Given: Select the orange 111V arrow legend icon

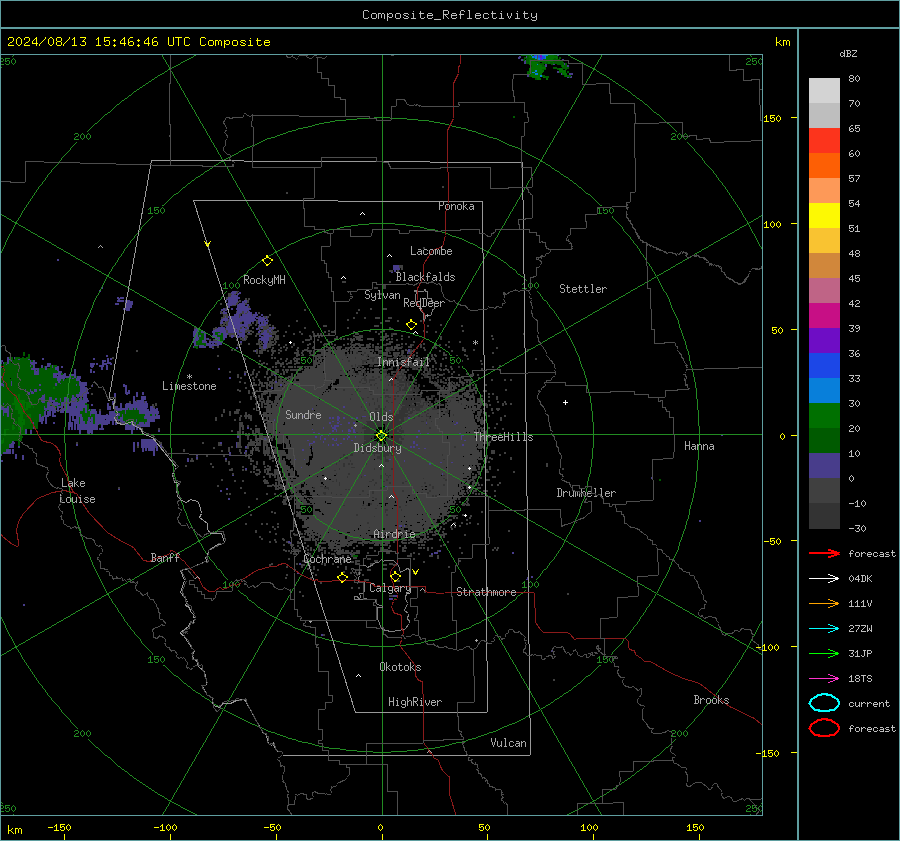Looking at the screenshot, I should coord(824,603).
